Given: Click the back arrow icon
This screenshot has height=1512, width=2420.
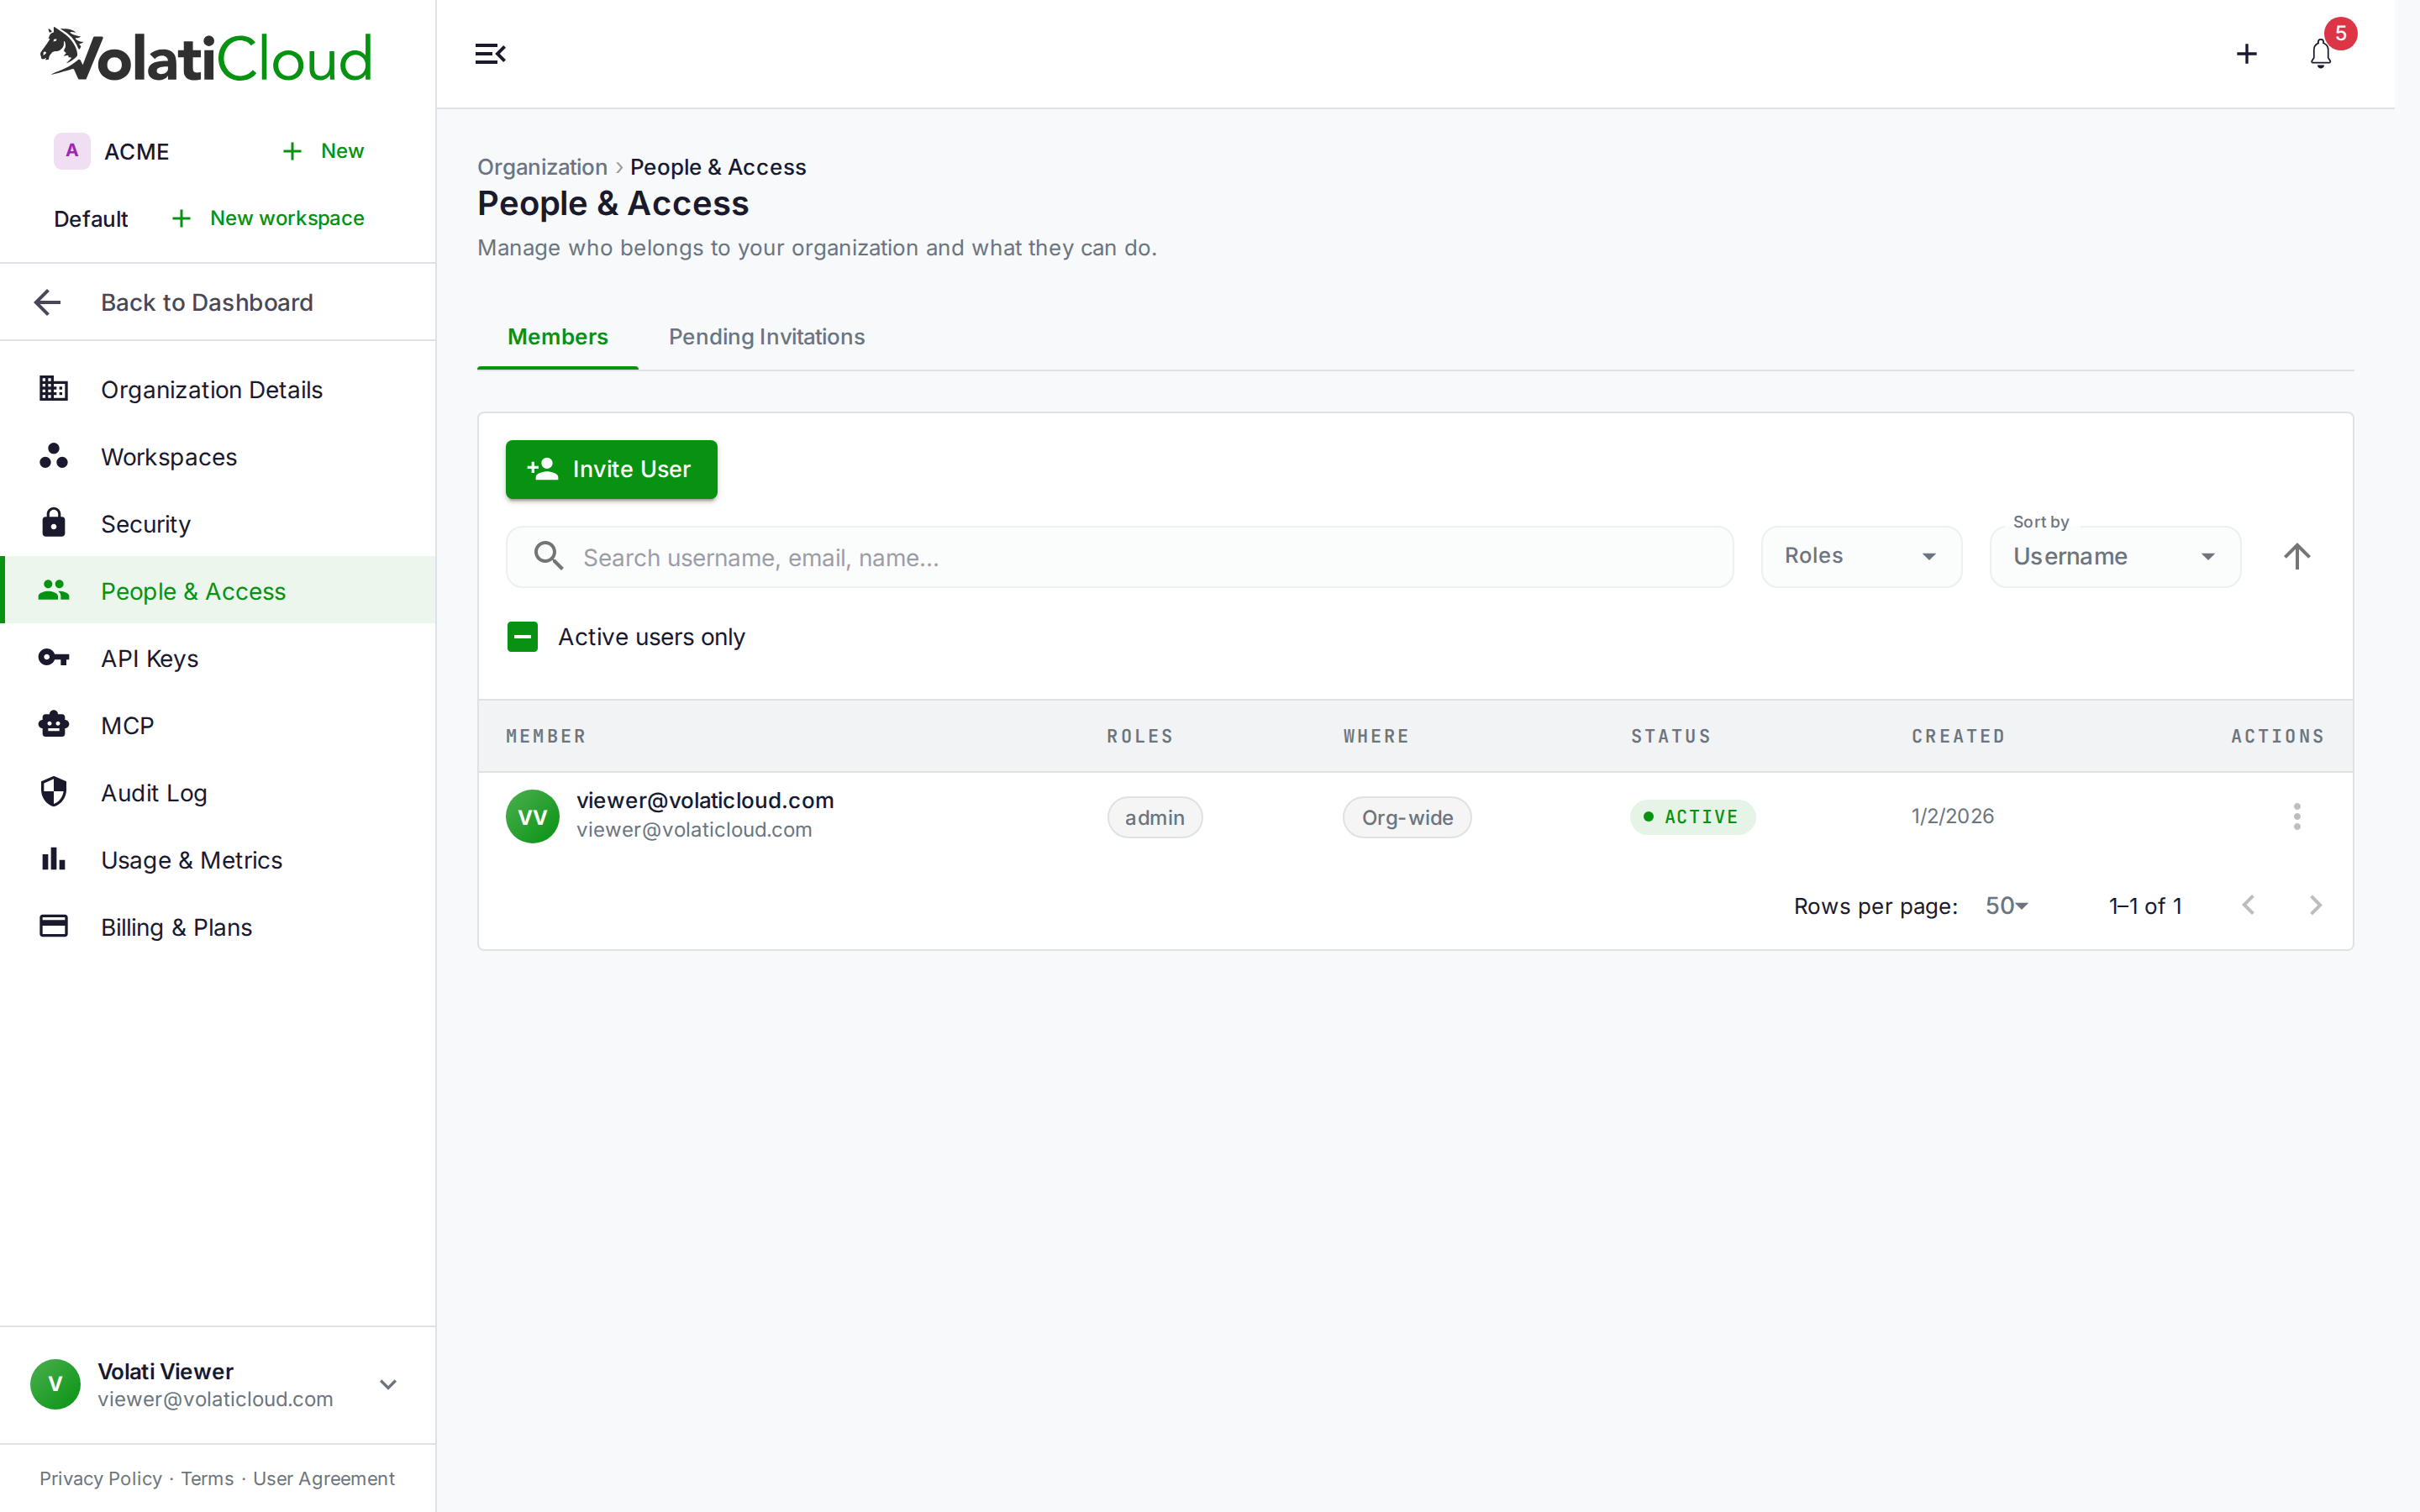Looking at the screenshot, I should coord(47,302).
